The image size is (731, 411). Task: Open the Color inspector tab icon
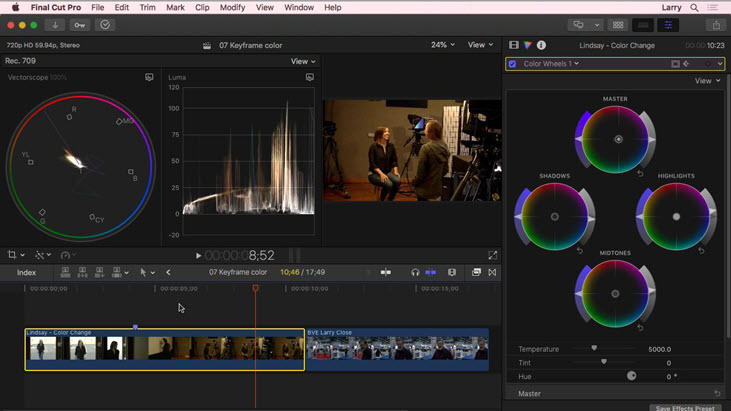(527, 45)
